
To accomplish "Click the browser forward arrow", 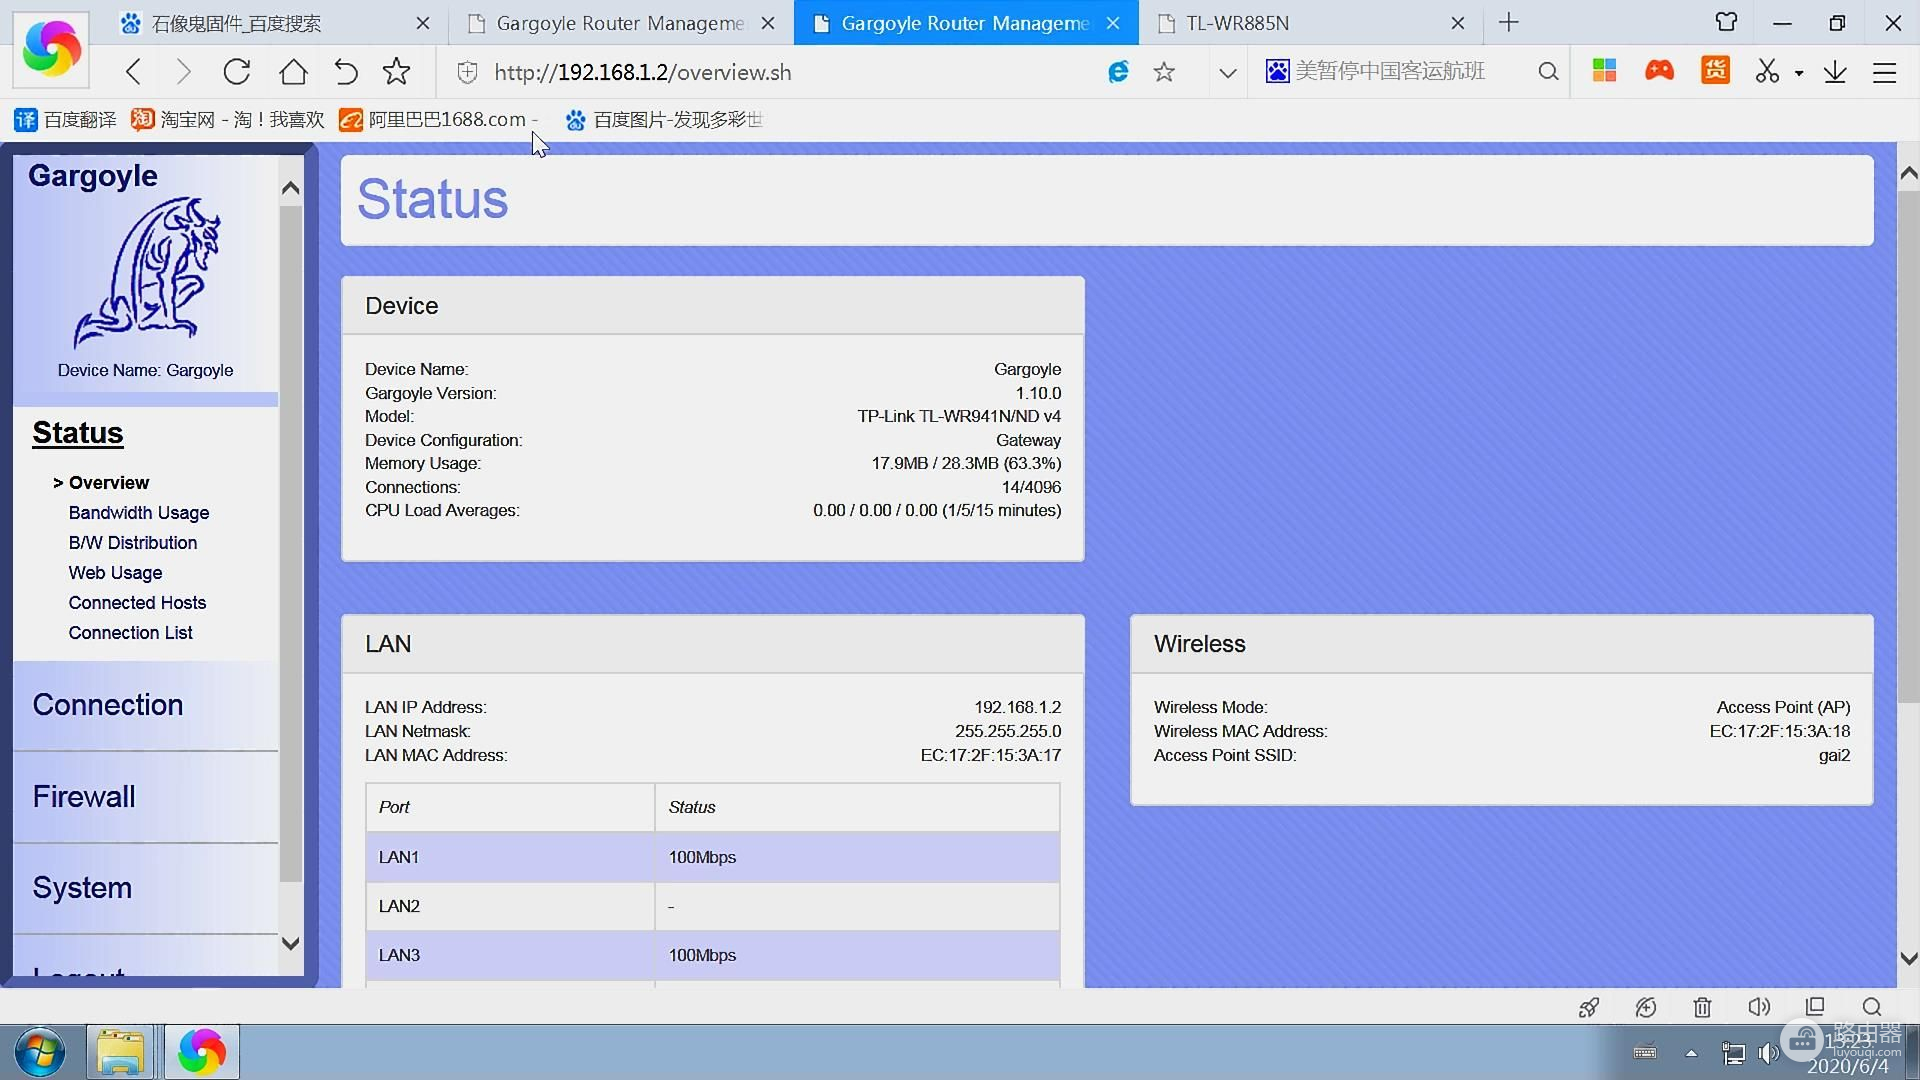I will [183, 72].
